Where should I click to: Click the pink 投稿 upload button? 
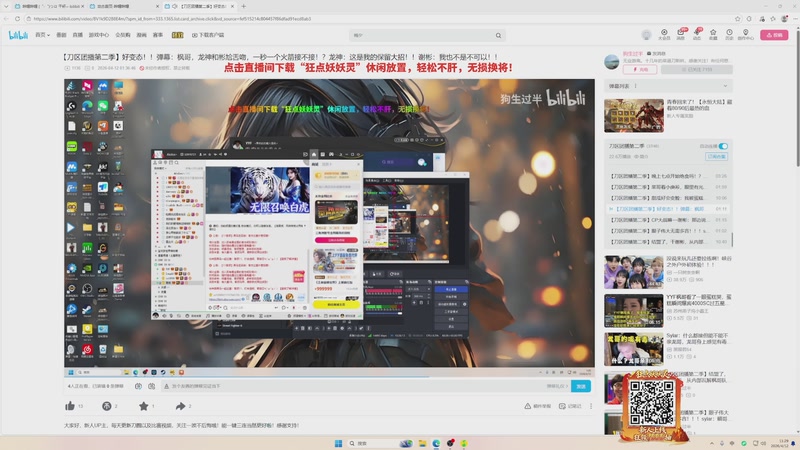tap(774, 35)
